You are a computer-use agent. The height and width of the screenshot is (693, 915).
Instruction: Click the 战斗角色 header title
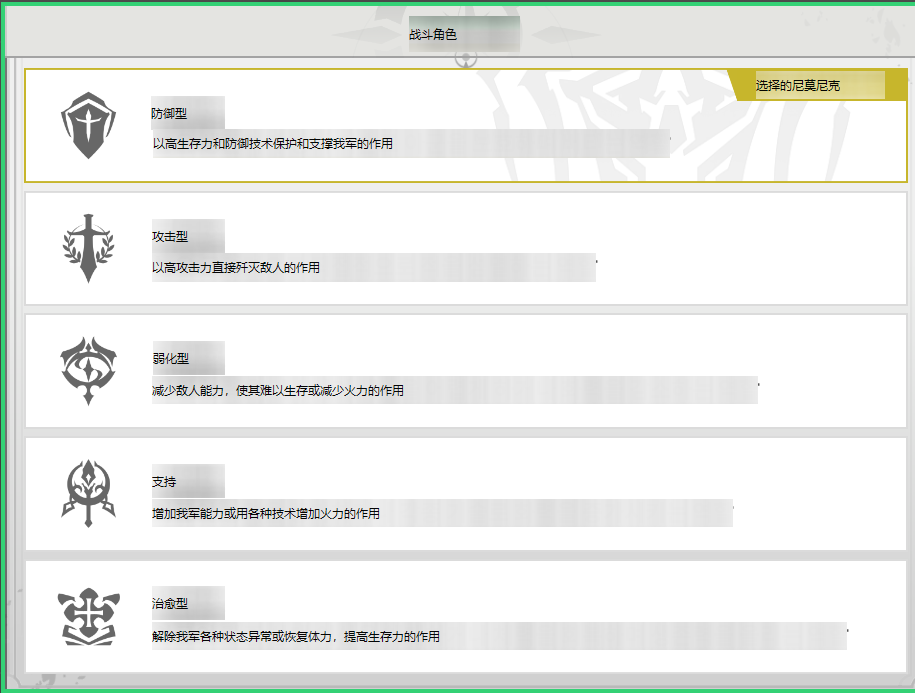click(x=433, y=35)
